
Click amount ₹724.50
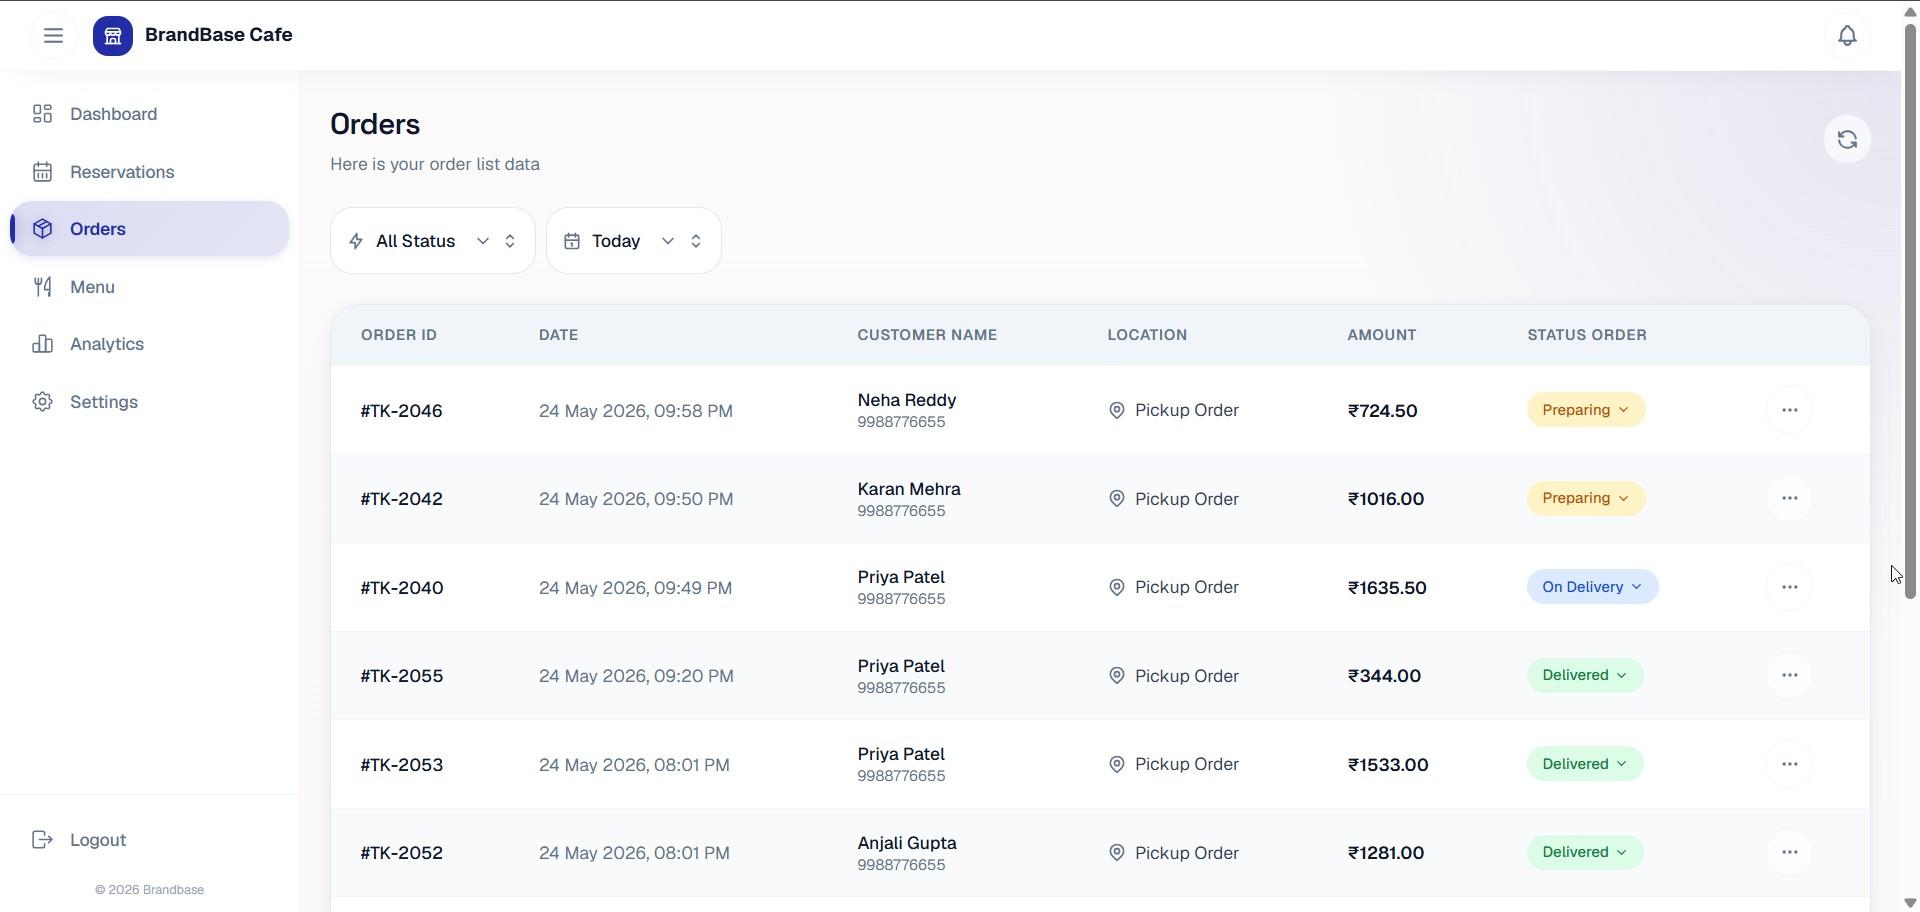(1382, 411)
